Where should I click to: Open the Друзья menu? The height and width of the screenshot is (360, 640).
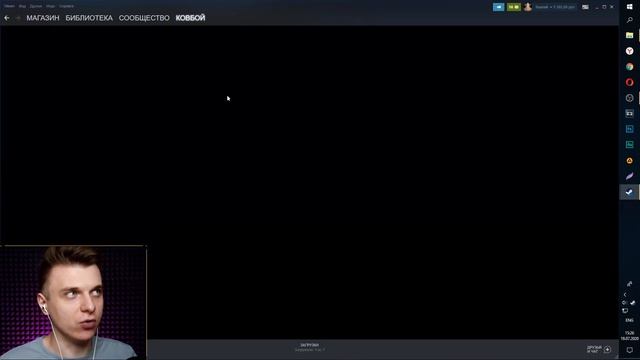(36, 6)
